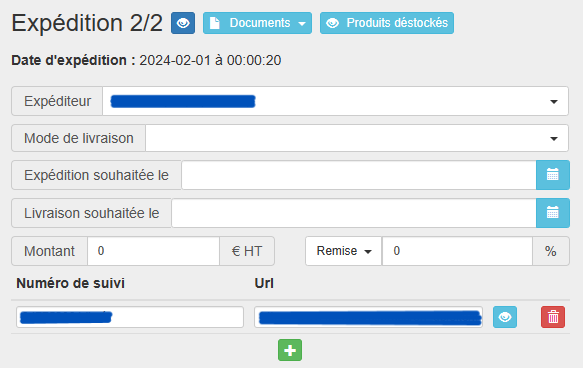Click the Expédition souhaitée le date field
The image size is (583, 368).
coord(359,175)
